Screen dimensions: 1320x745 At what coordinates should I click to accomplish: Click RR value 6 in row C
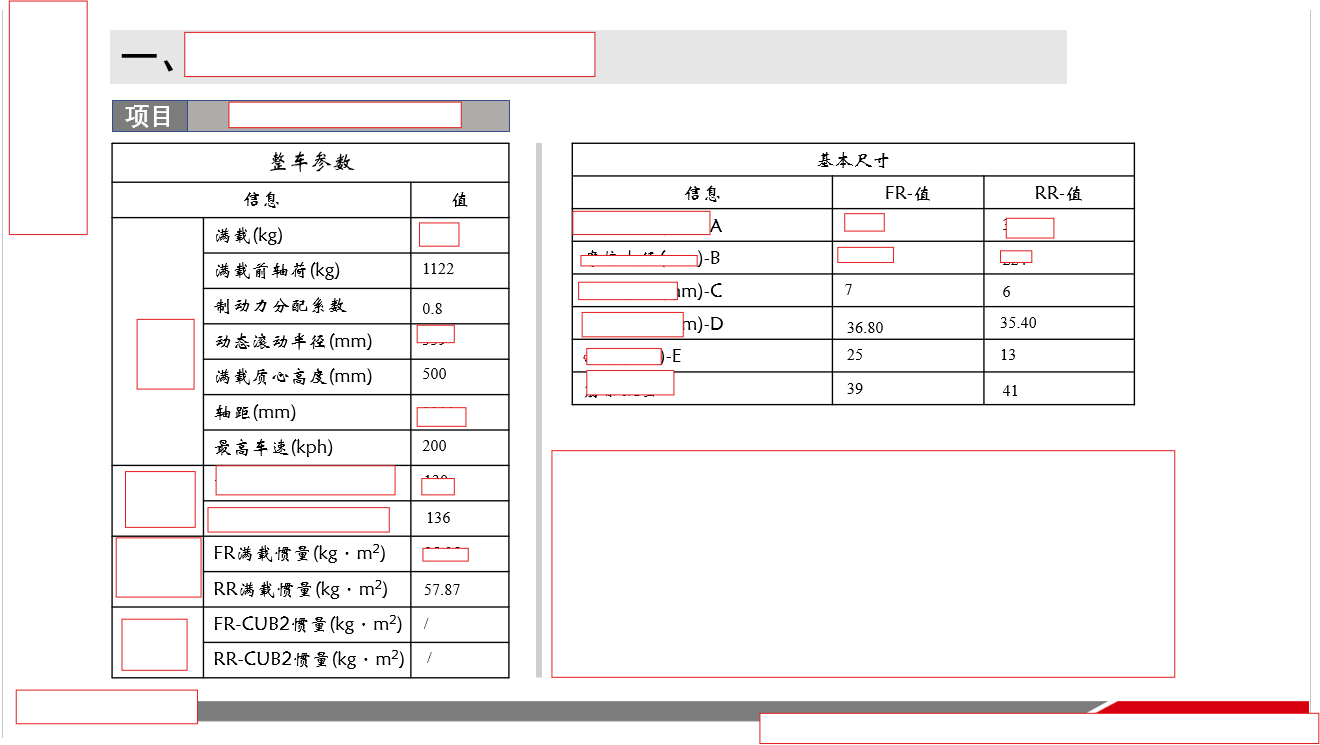(1007, 292)
